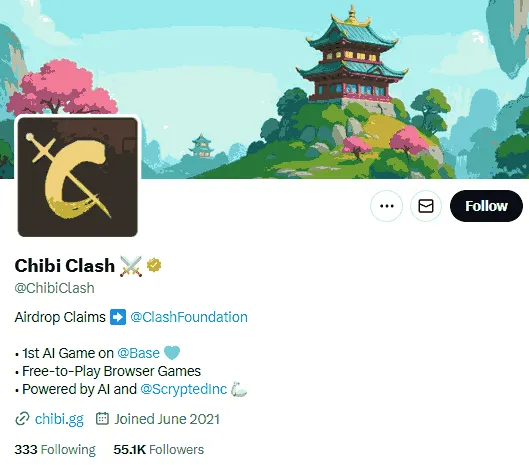Click the gold verified badge
Image resolution: width=529 pixels, height=465 pixels.
pyautogui.click(x=154, y=265)
